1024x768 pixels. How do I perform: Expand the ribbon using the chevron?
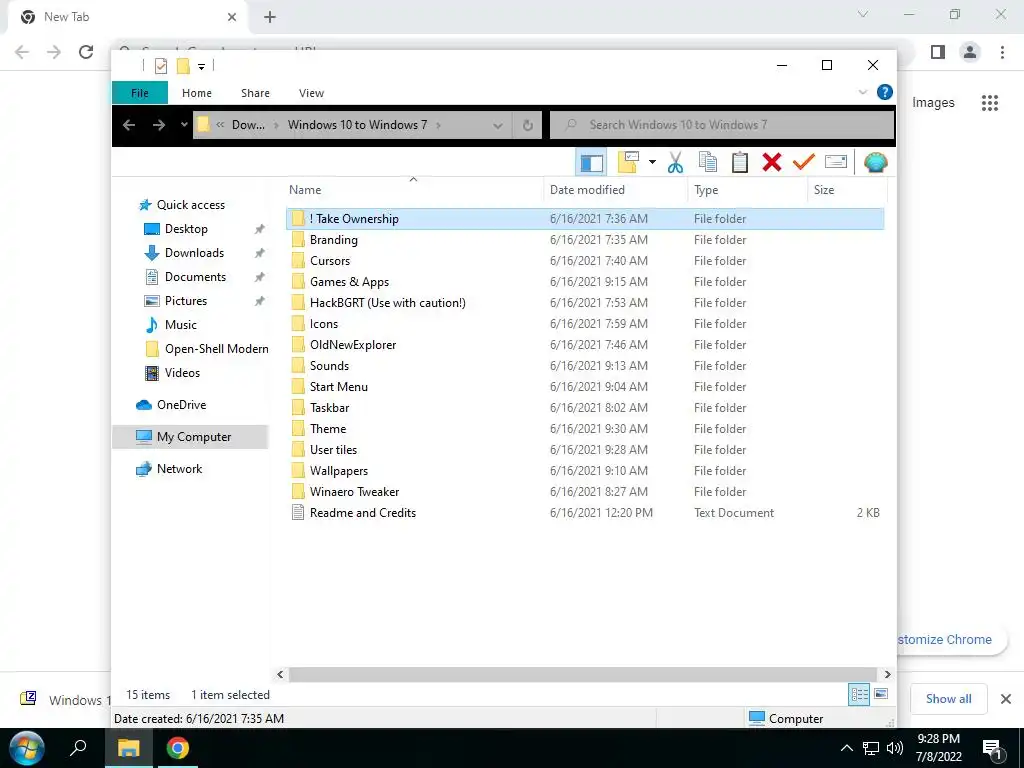tap(863, 92)
